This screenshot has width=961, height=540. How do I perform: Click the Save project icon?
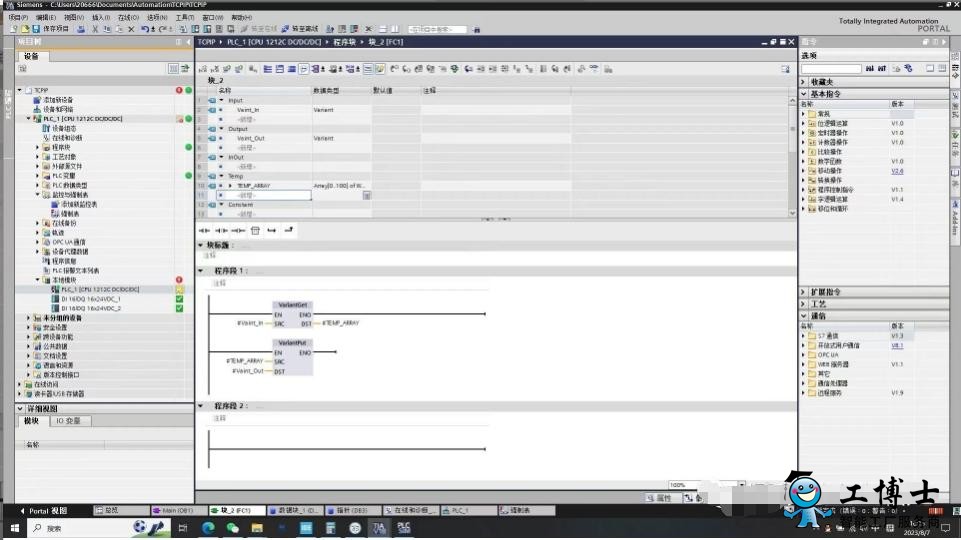36,29
